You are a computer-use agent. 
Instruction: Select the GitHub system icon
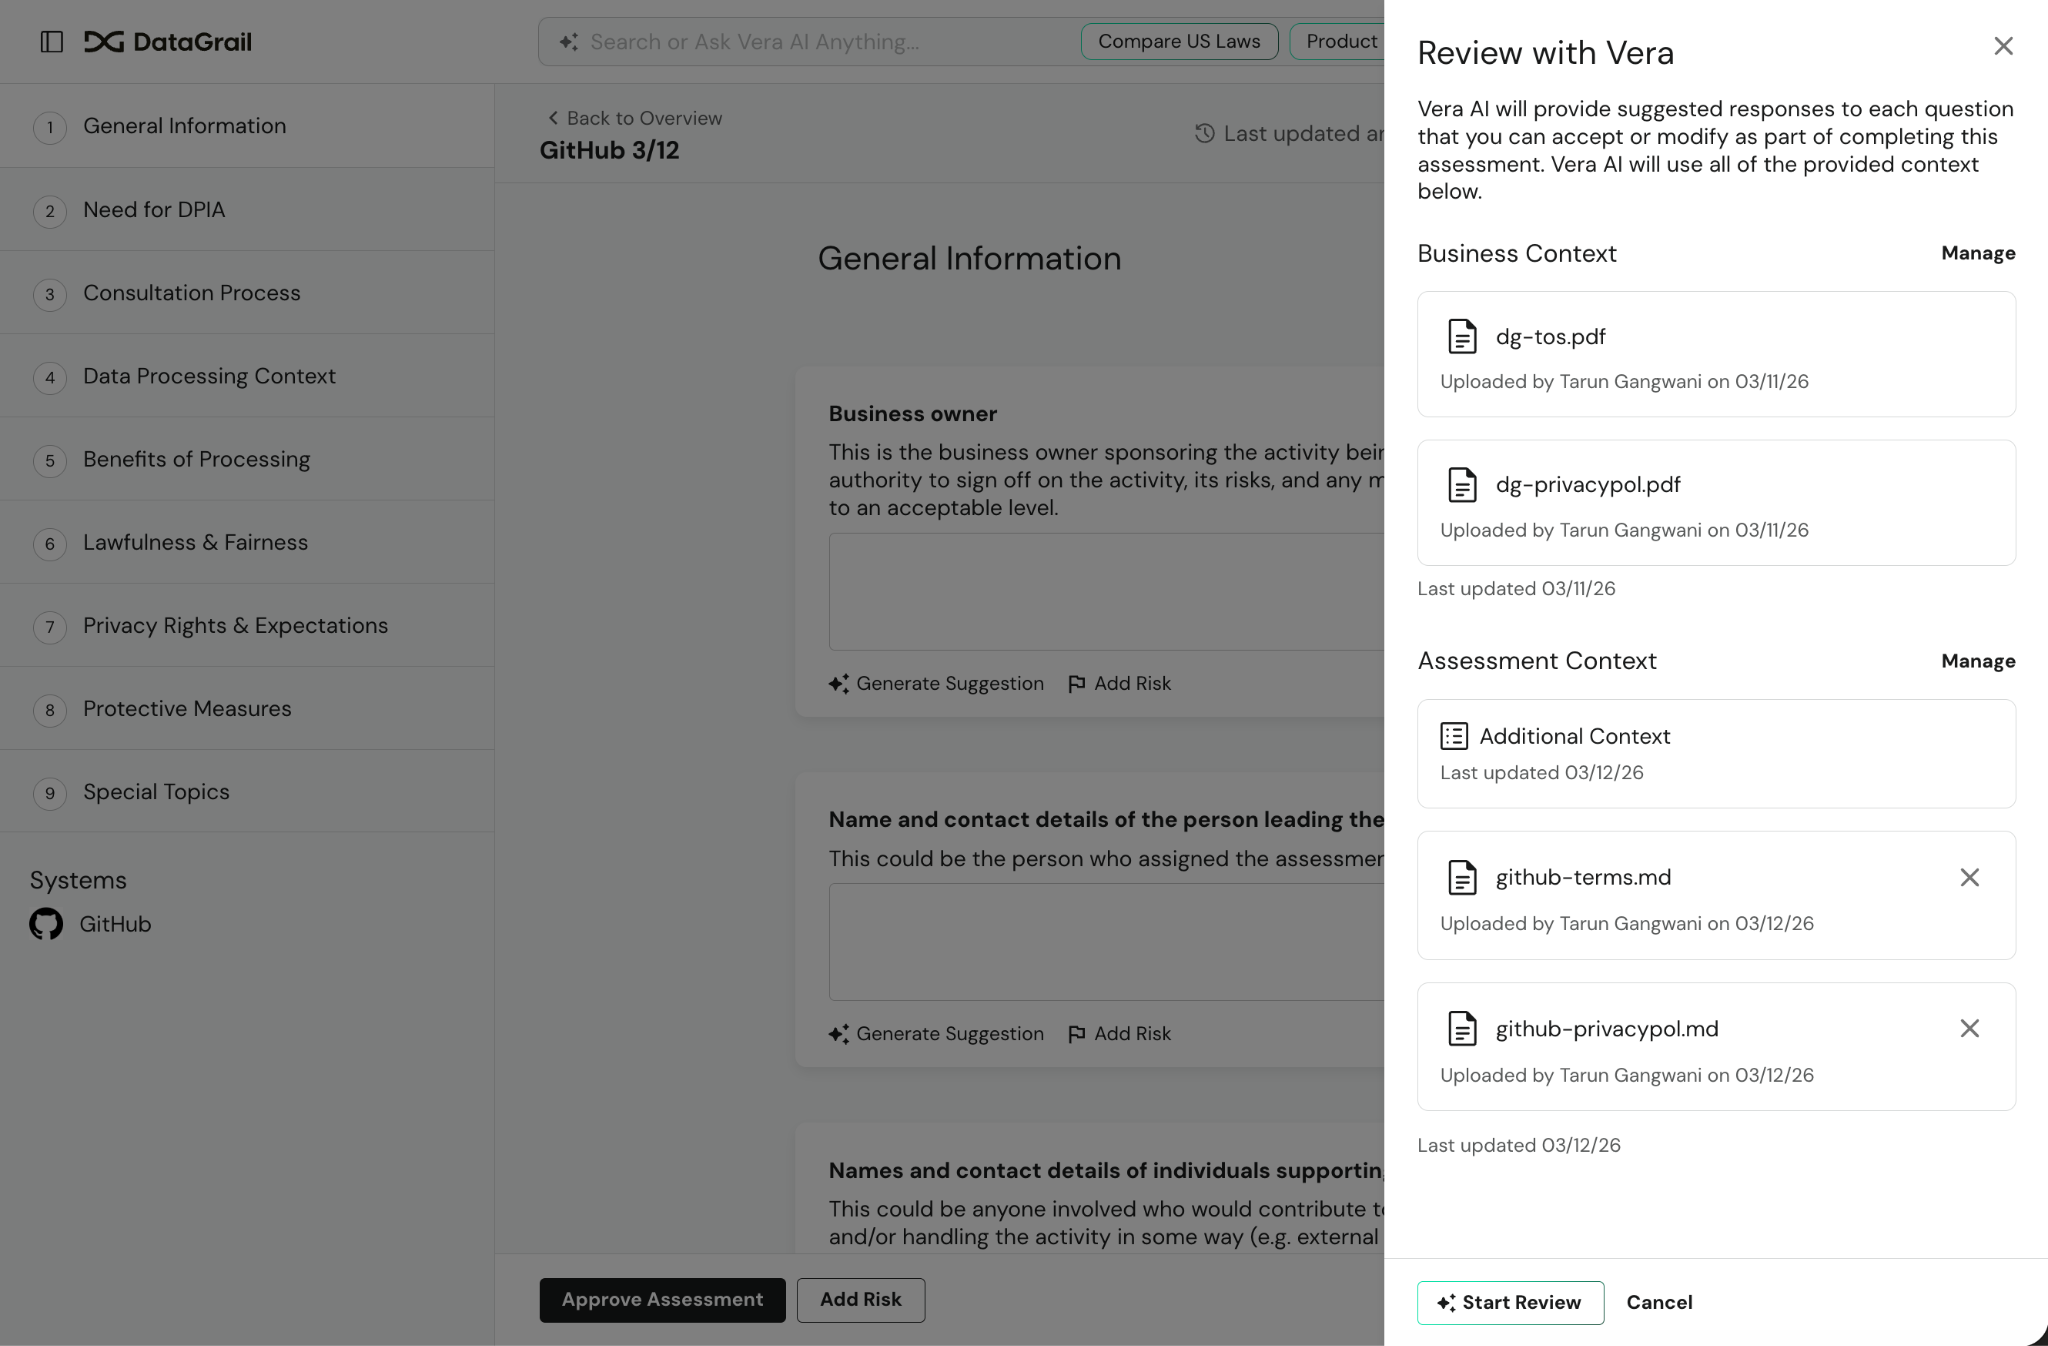tap(44, 924)
